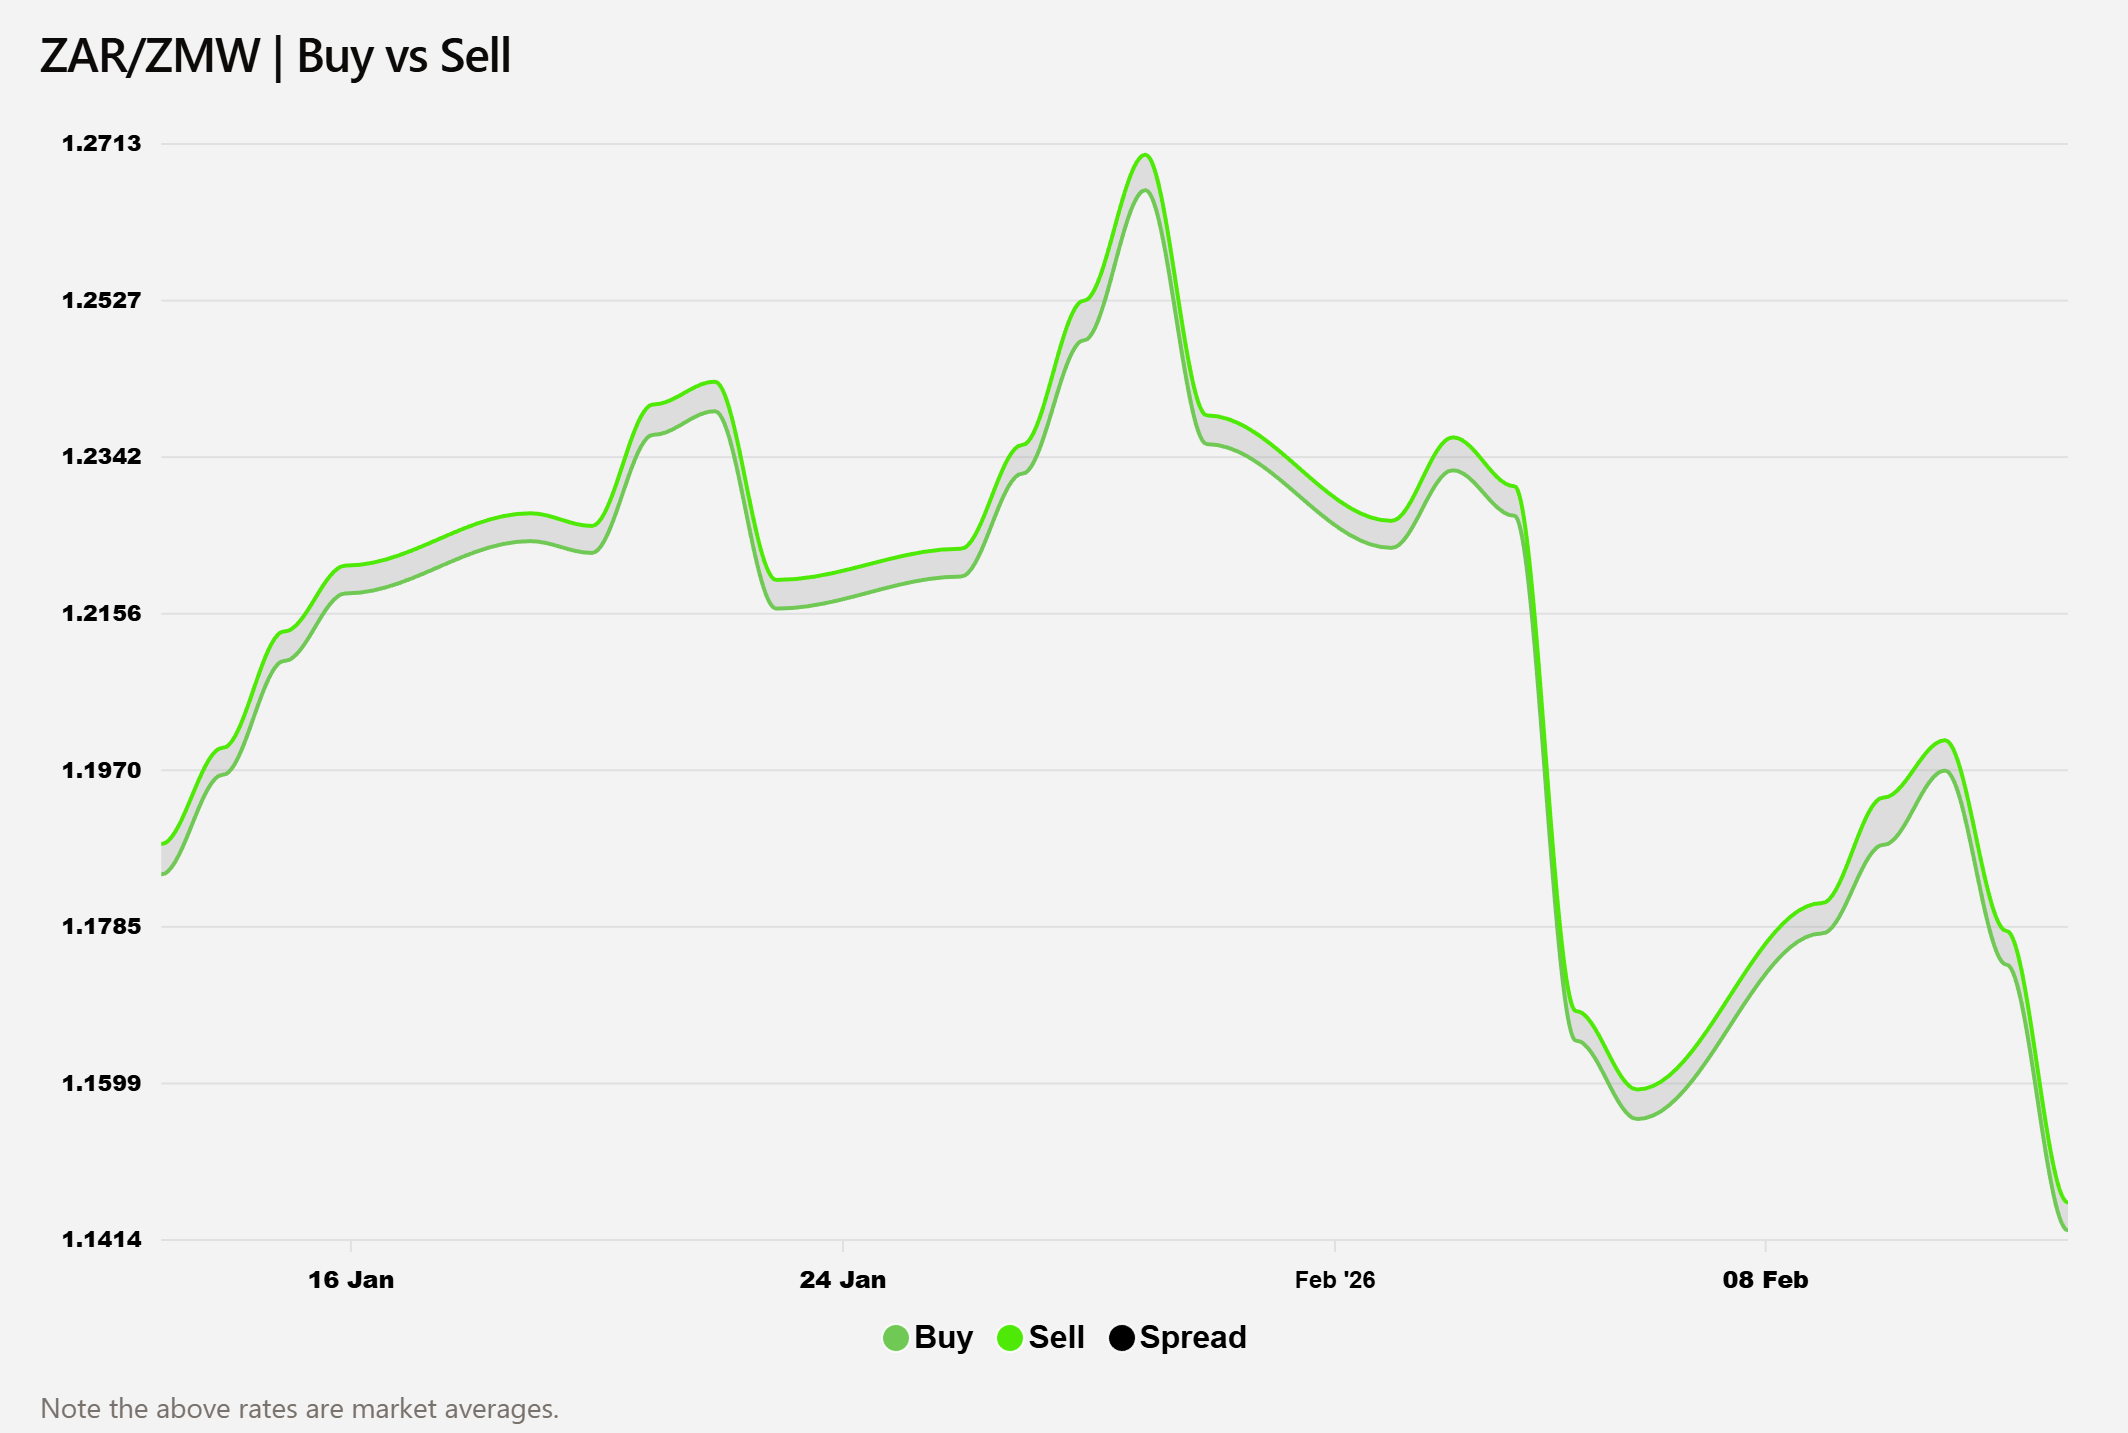Toggle the Spread legend label text
The height and width of the screenshot is (1433, 2128).
click(x=1193, y=1338)
